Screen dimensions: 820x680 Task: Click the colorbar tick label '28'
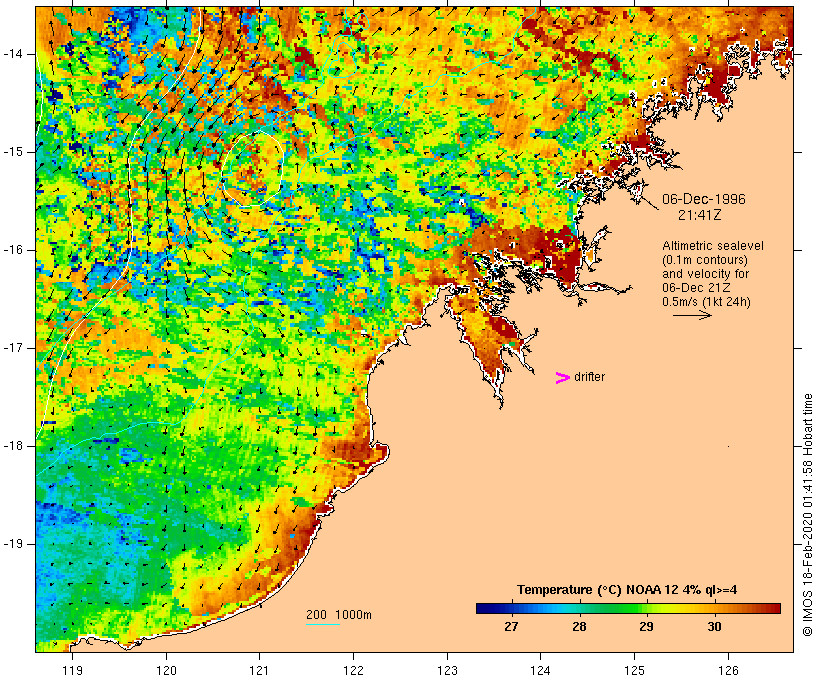tap(579, 626)
